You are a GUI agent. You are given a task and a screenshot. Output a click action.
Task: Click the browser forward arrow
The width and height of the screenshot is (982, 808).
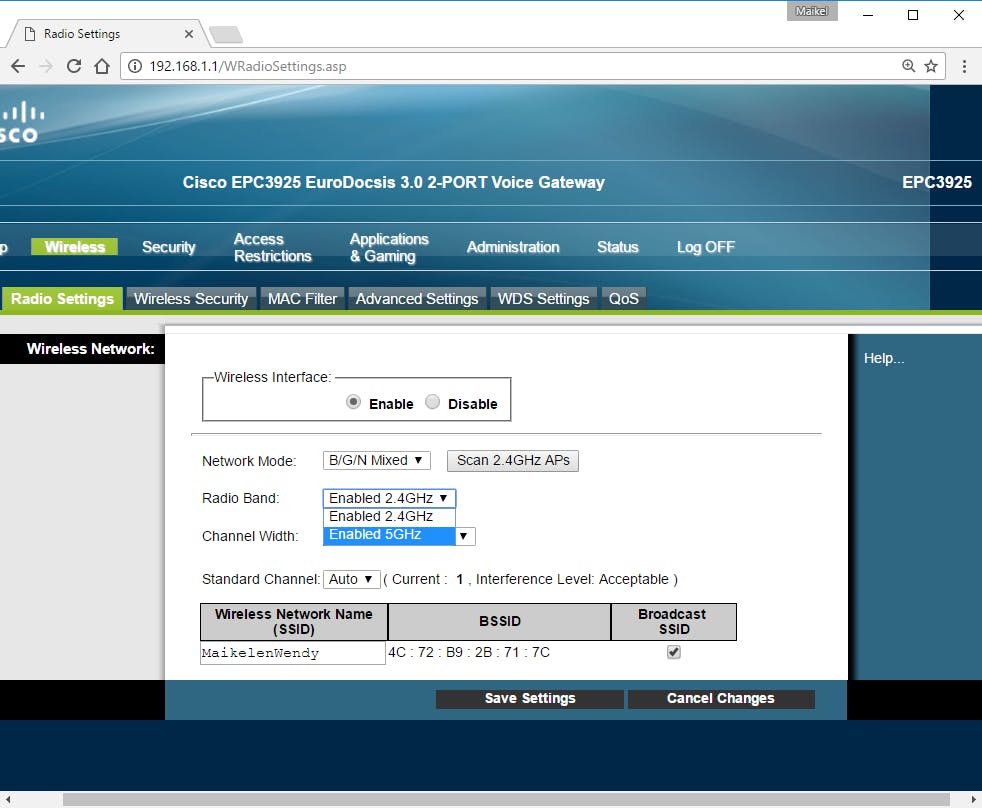(46, 66)
